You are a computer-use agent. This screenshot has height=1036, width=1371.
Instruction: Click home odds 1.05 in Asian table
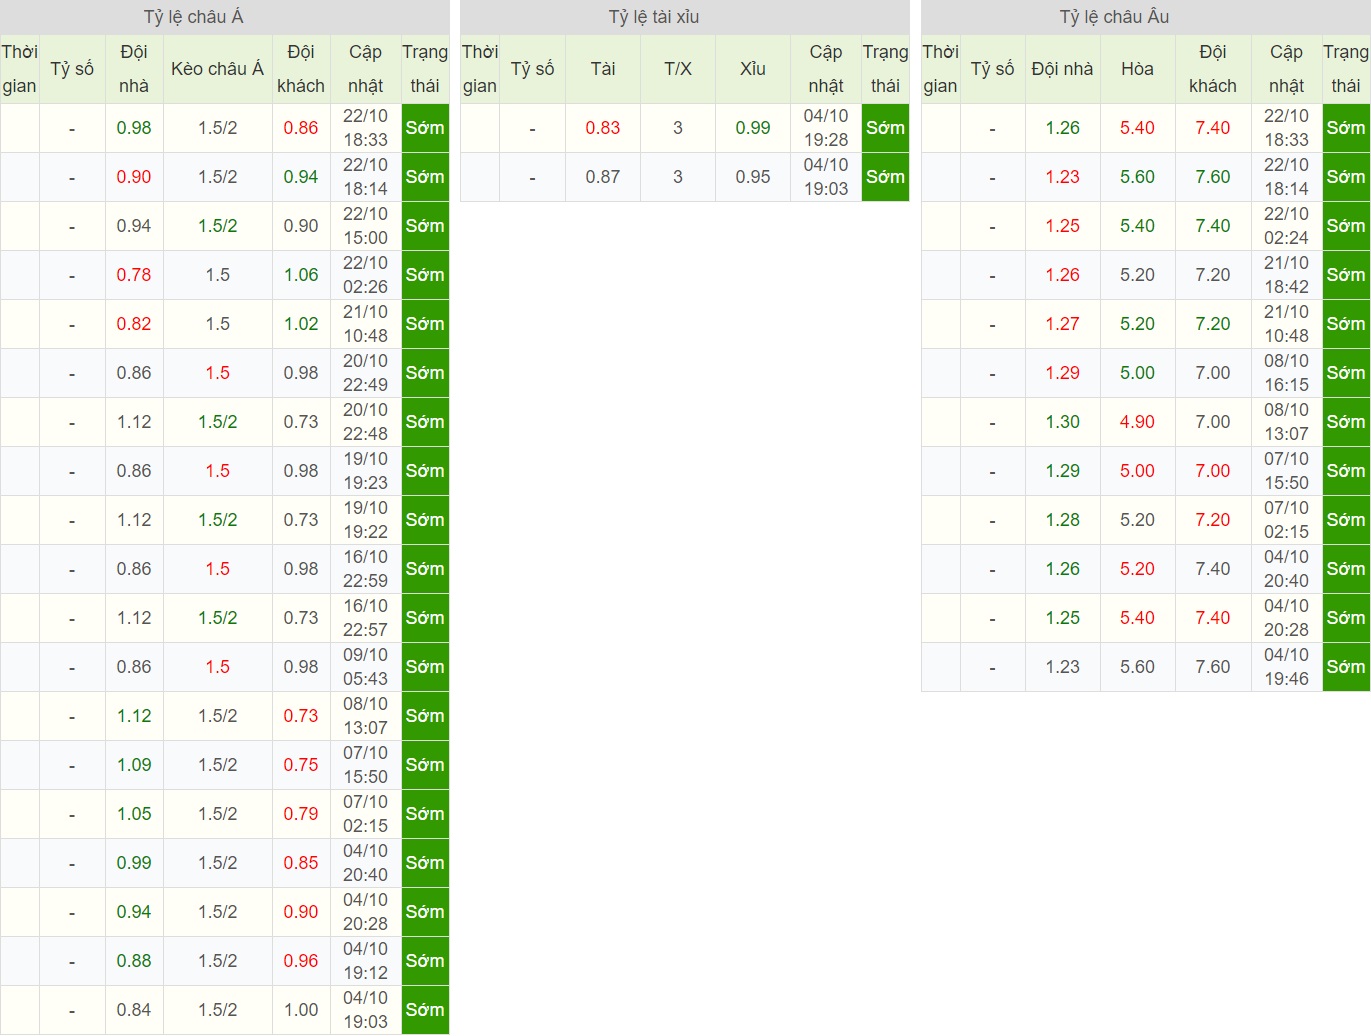coord(134,814)
